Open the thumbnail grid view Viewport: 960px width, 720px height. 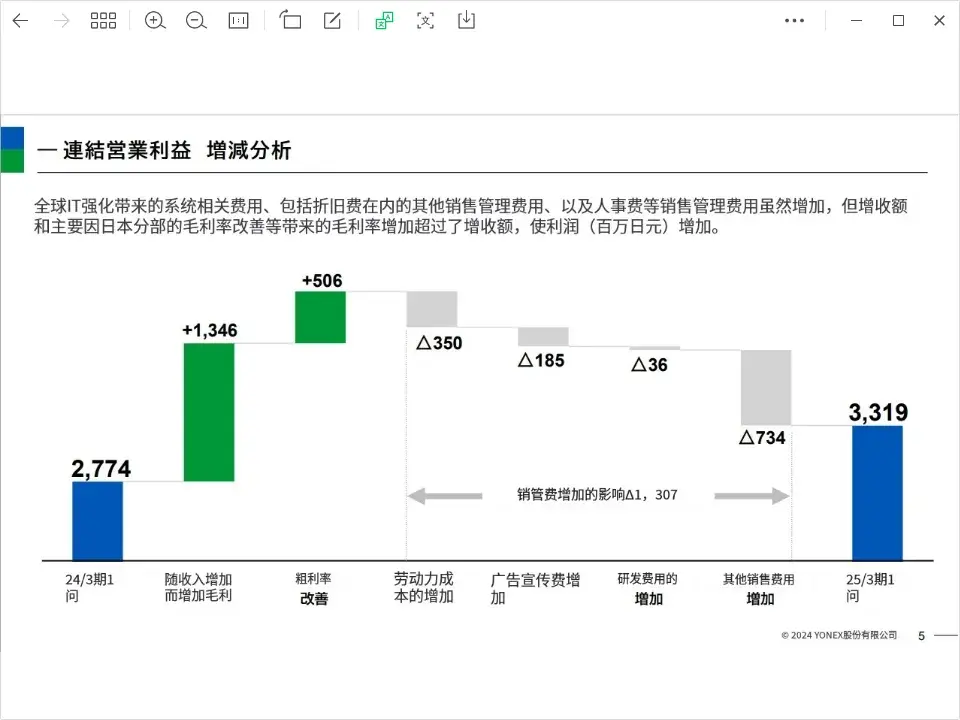click(x=103, y=20)
